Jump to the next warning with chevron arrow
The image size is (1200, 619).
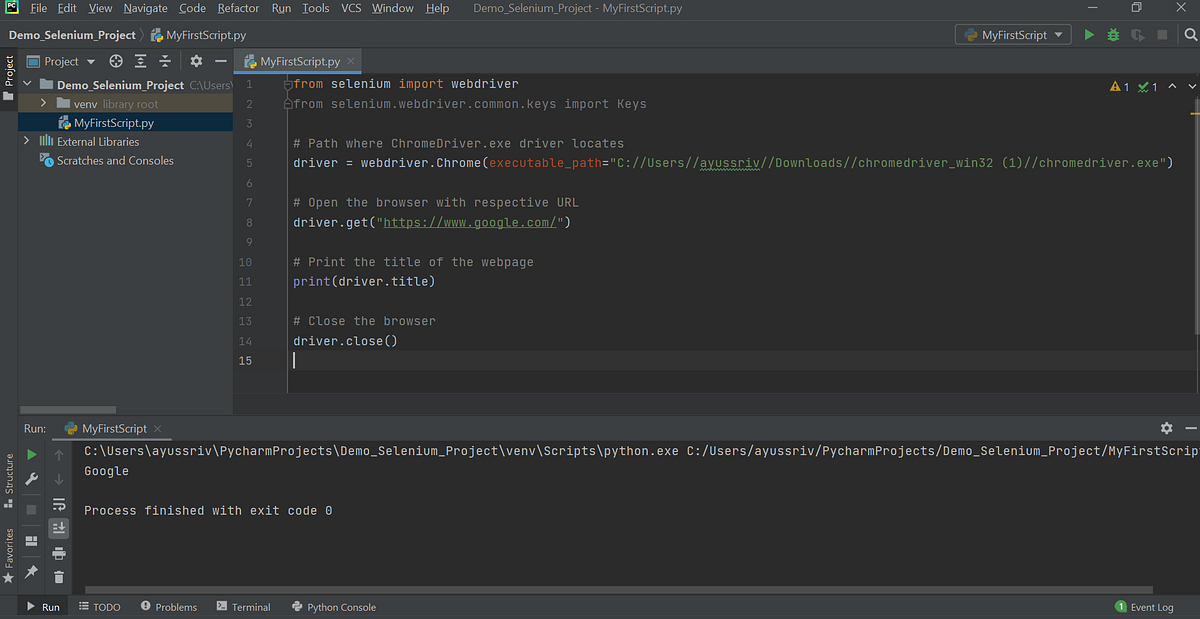(1192, 86)
